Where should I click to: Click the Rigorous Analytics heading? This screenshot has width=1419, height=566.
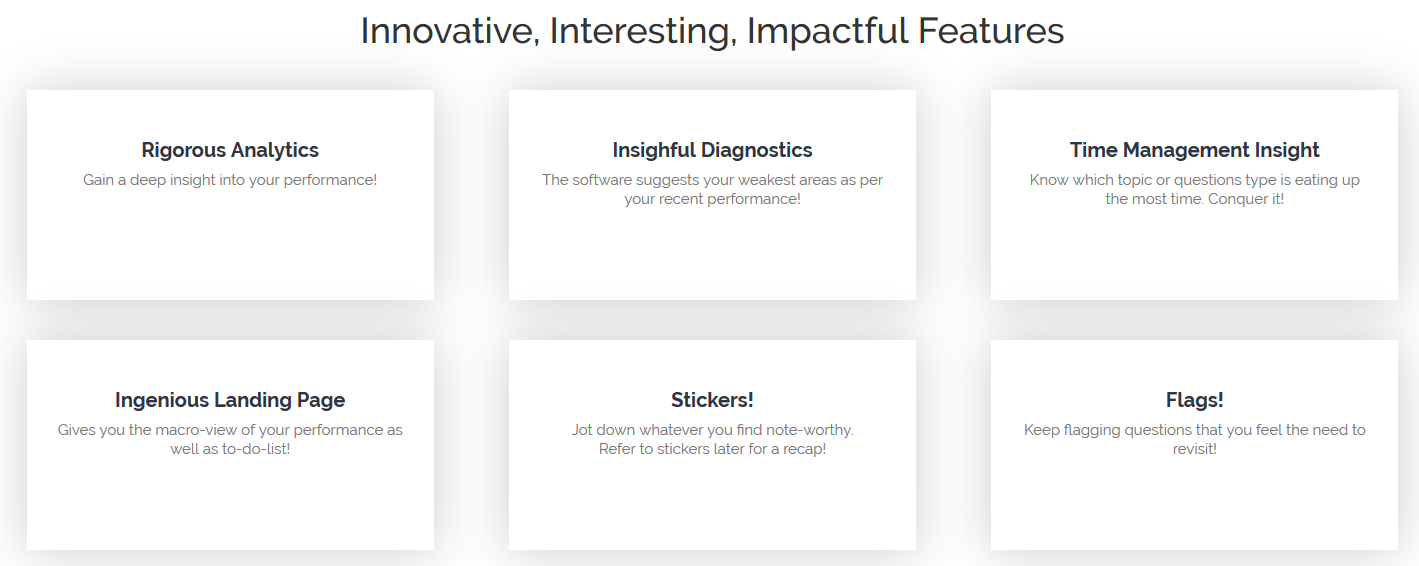pos(230,150)
